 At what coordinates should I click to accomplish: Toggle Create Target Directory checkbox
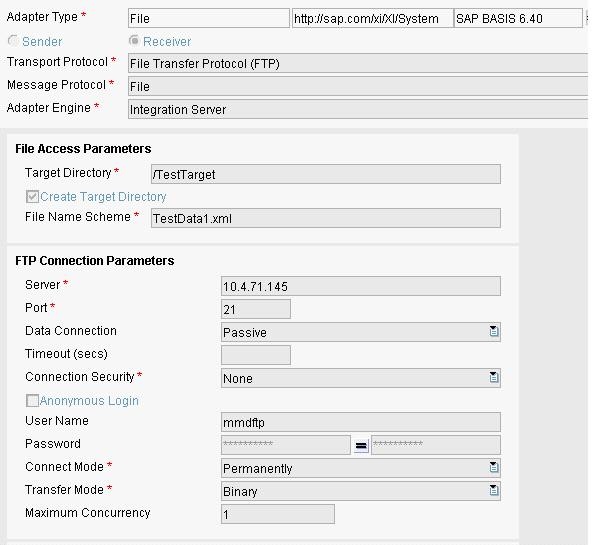32,196
